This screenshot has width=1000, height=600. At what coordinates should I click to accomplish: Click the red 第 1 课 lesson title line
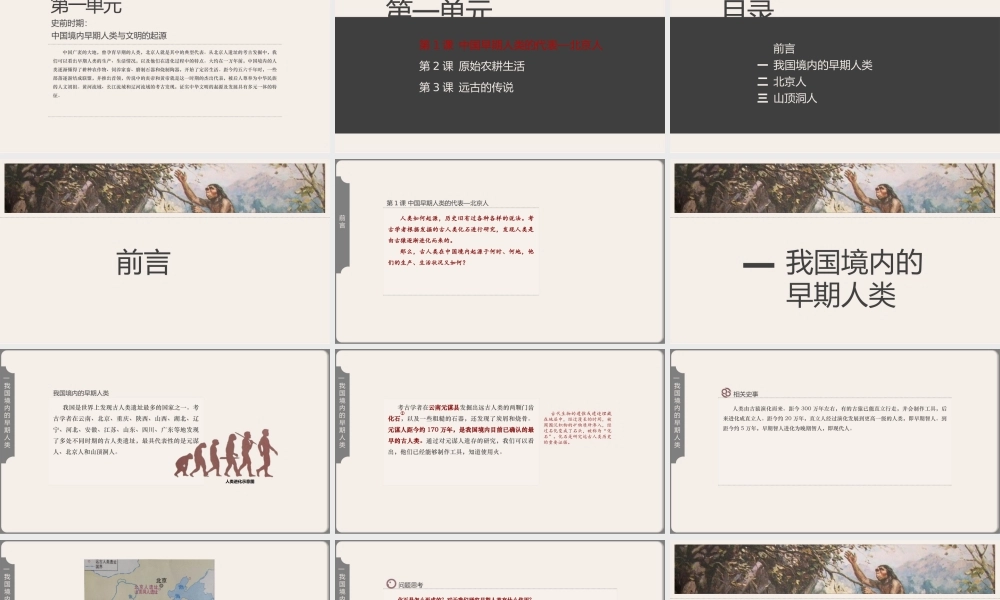tap(510, 45)
